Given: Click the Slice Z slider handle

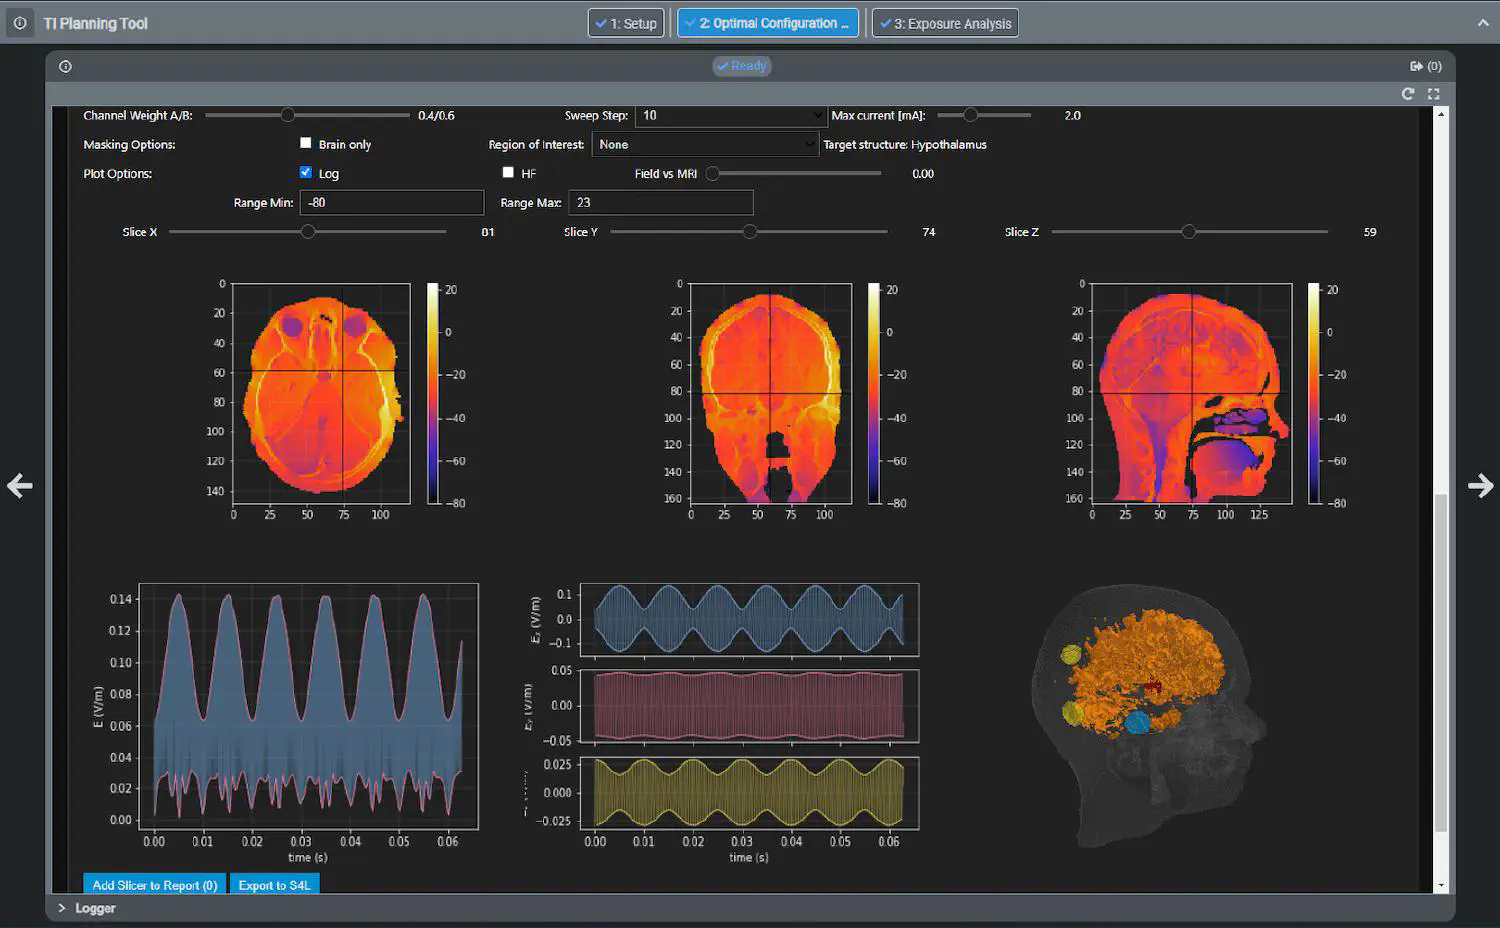Looking at the screenshot, I should tap(1188, 232).
